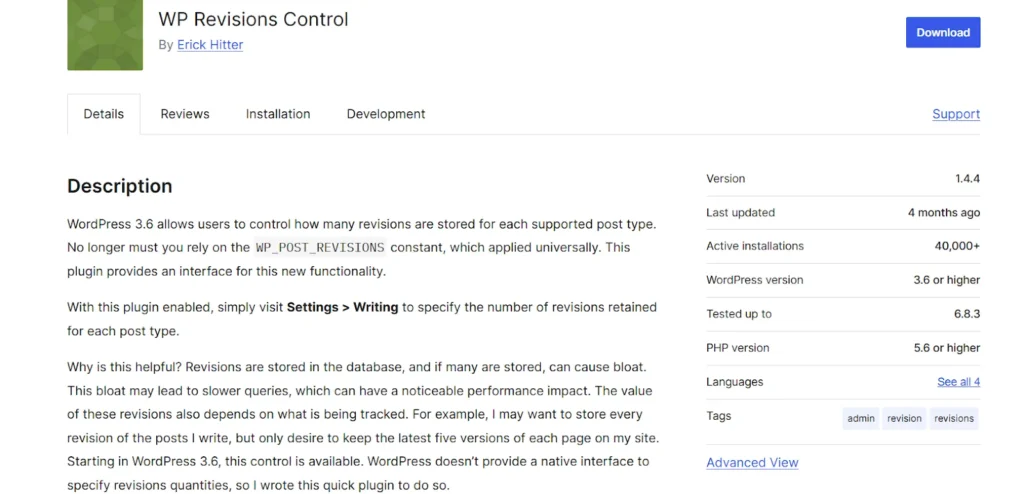The width and height of the screenshot is (1024, 494).
Task: Click the Last updated label
Action: pyautogui.click(x=741, y=212)
